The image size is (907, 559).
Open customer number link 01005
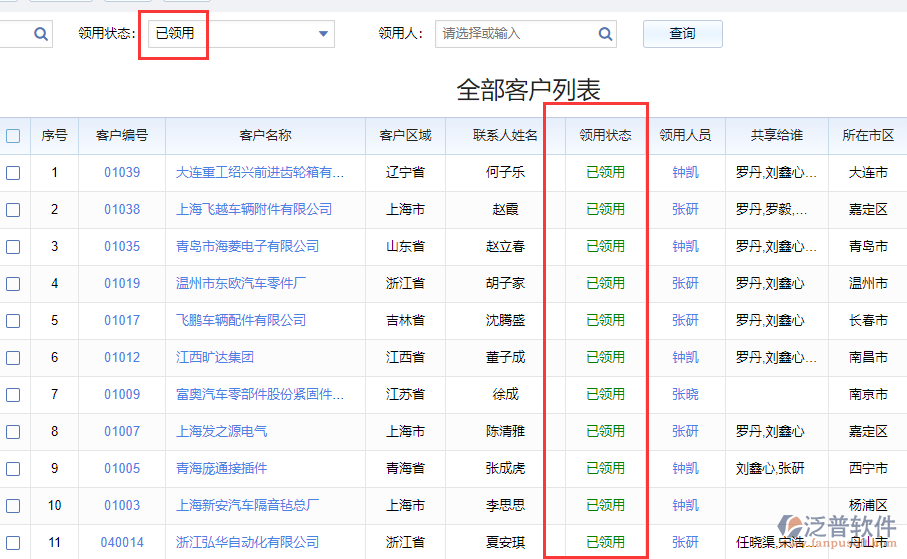point(122,469)
